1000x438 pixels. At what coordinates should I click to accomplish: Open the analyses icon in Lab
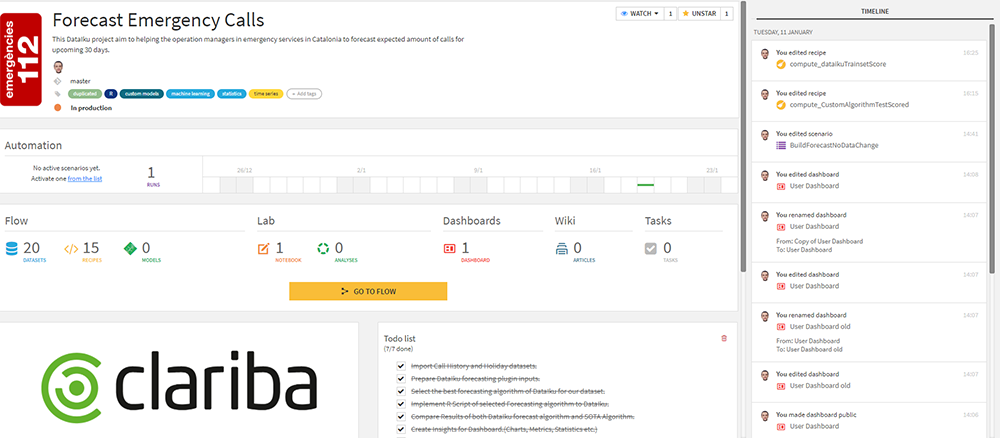coord(323,249)
